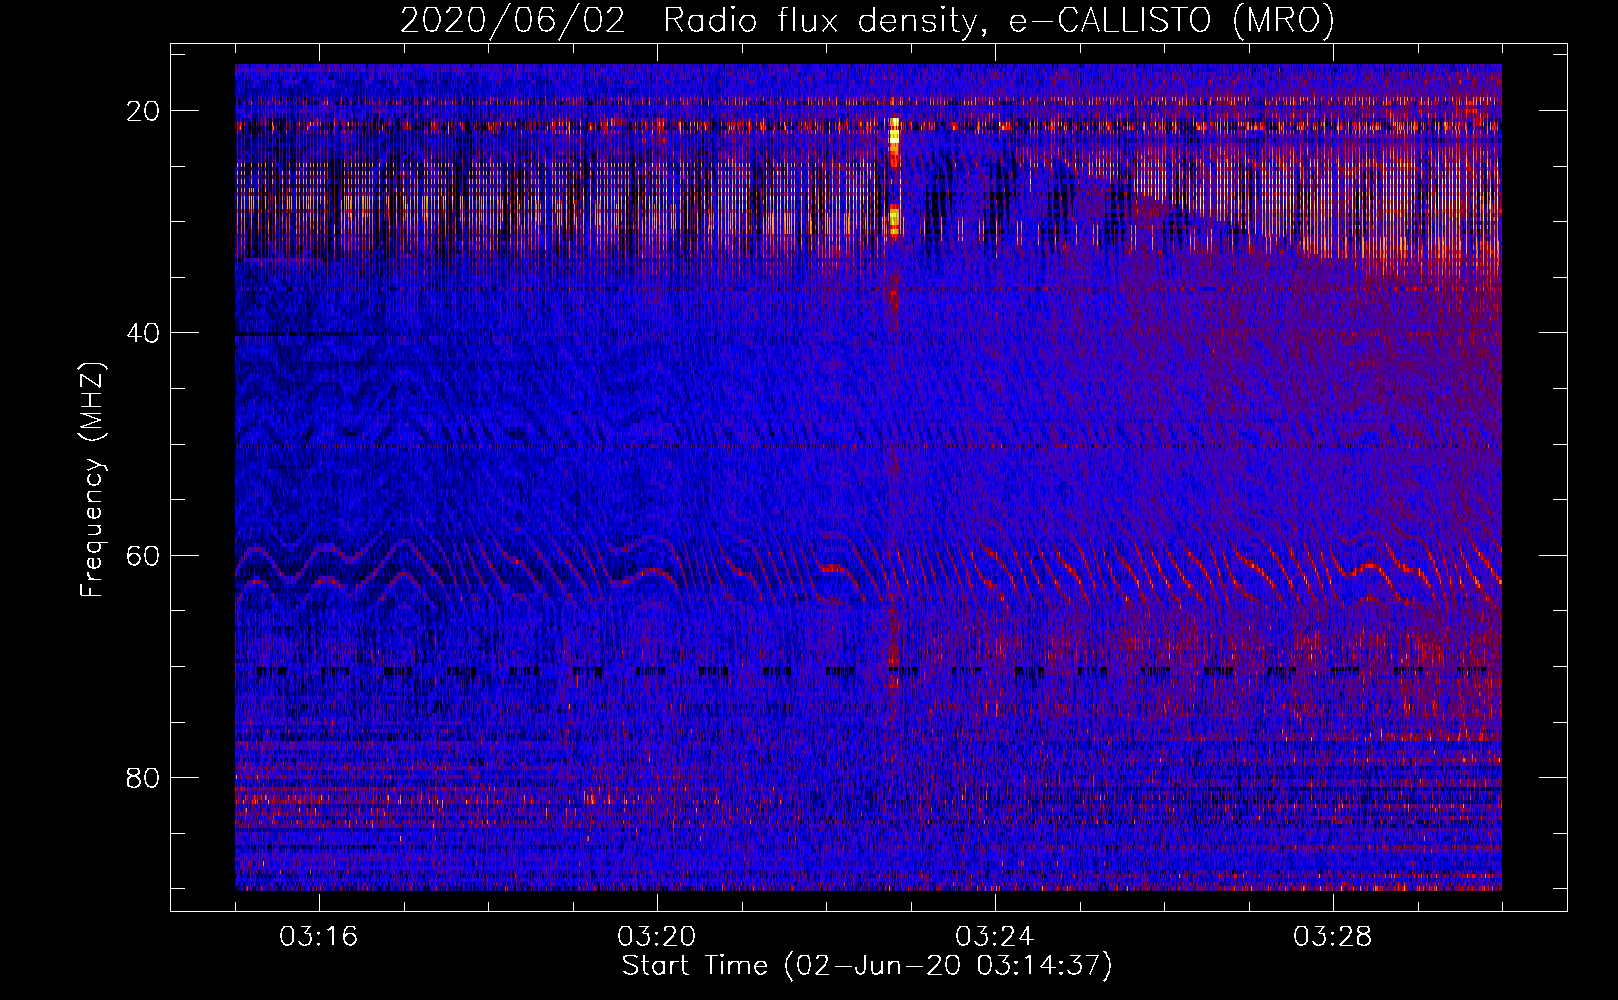Click the "Frequency (MHZ)" axis label
The width and height of the screenshot is (1618, 1000).
pos(92,480)
